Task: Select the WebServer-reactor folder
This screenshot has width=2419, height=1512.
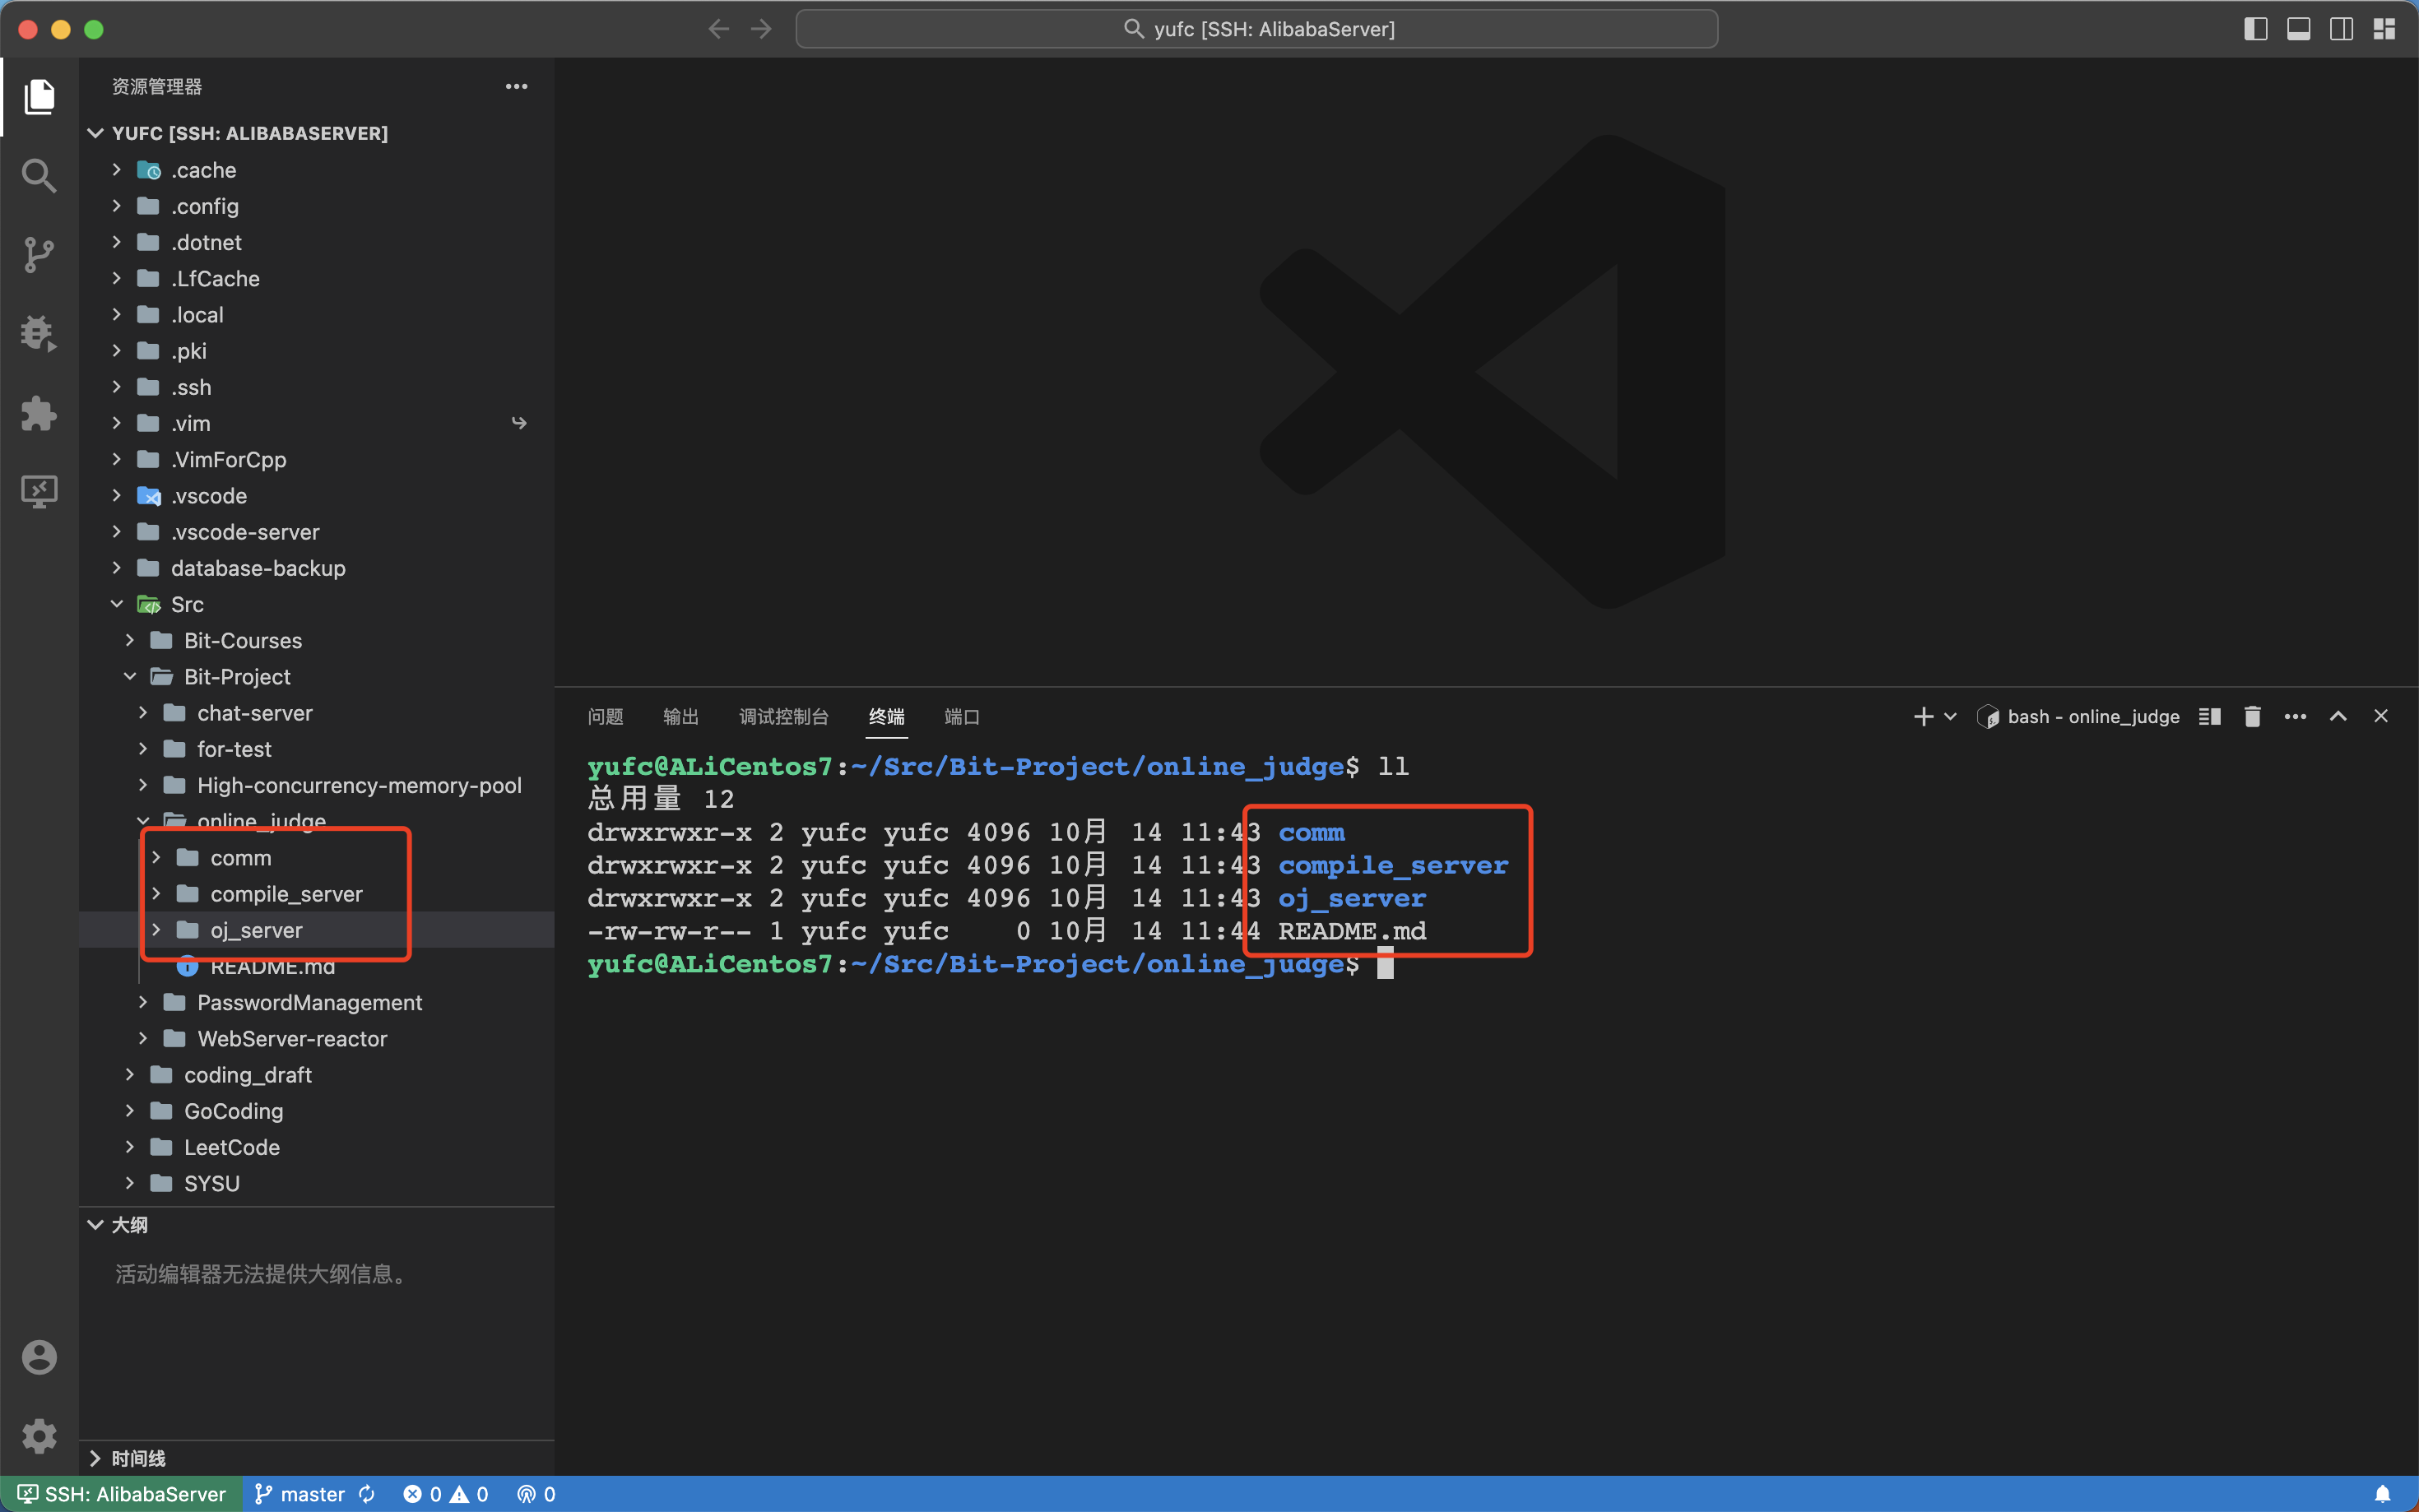Action: pyautogui.click(x=316, y=1039)
